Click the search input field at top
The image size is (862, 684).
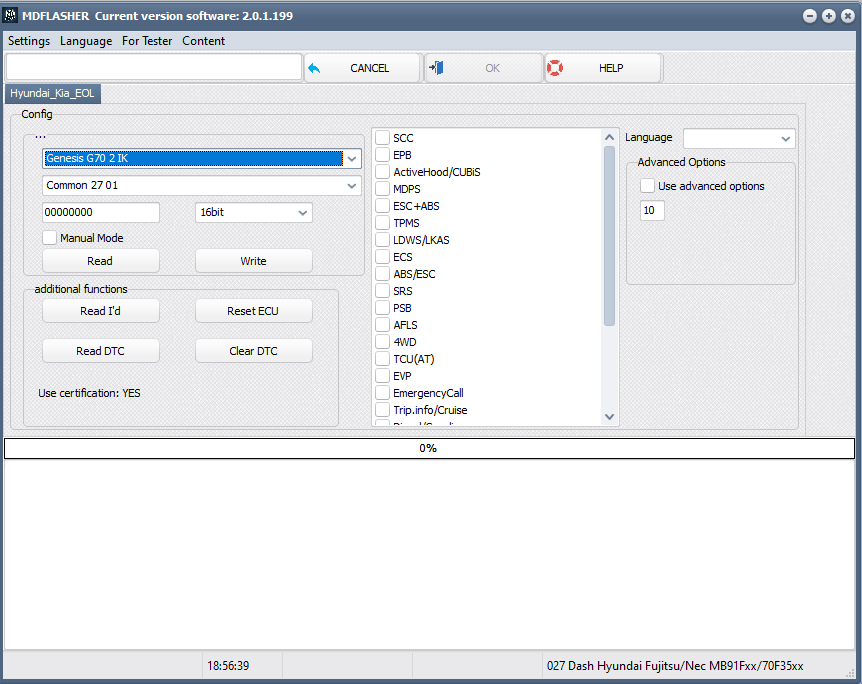154,68
